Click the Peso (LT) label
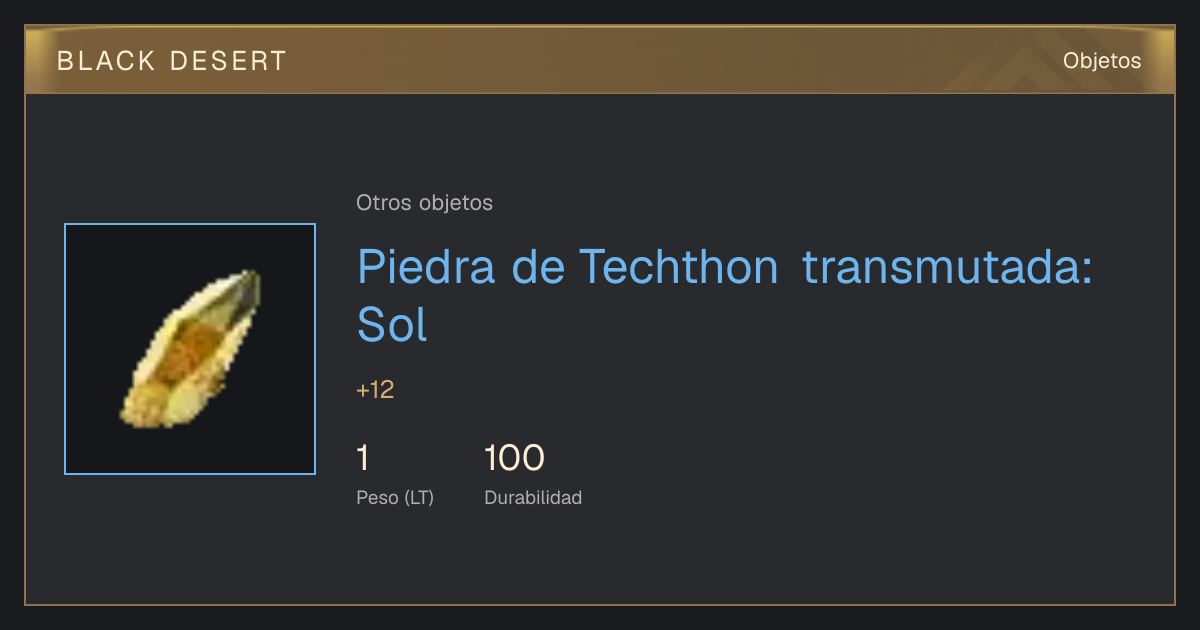 coord(395,498)
